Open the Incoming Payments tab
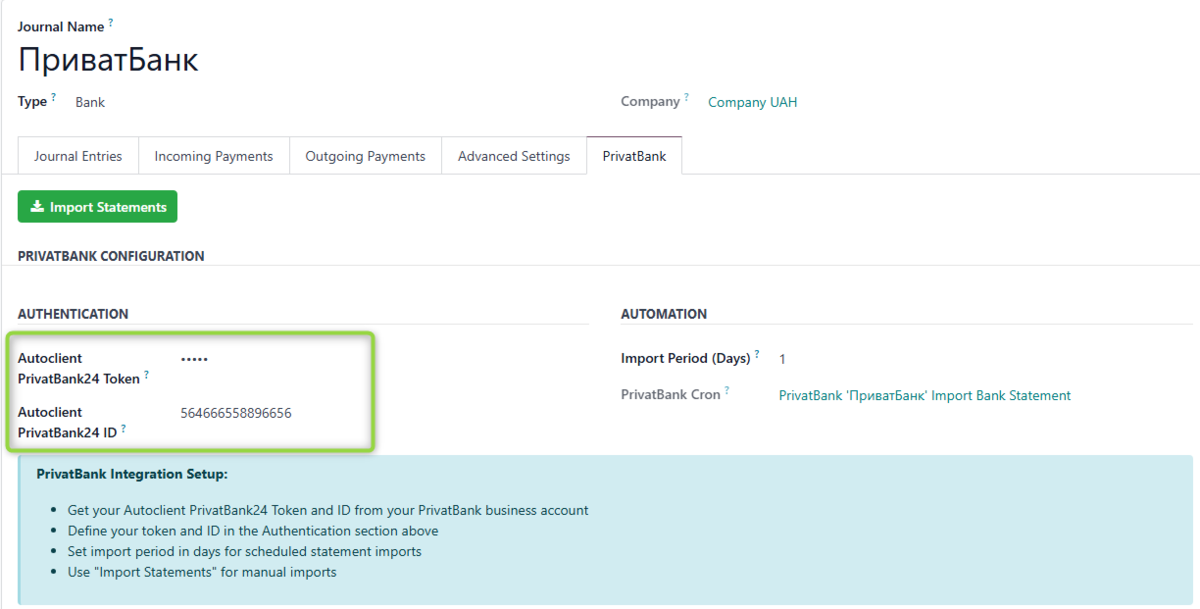 pyautogui.click(x=213, y=155)
